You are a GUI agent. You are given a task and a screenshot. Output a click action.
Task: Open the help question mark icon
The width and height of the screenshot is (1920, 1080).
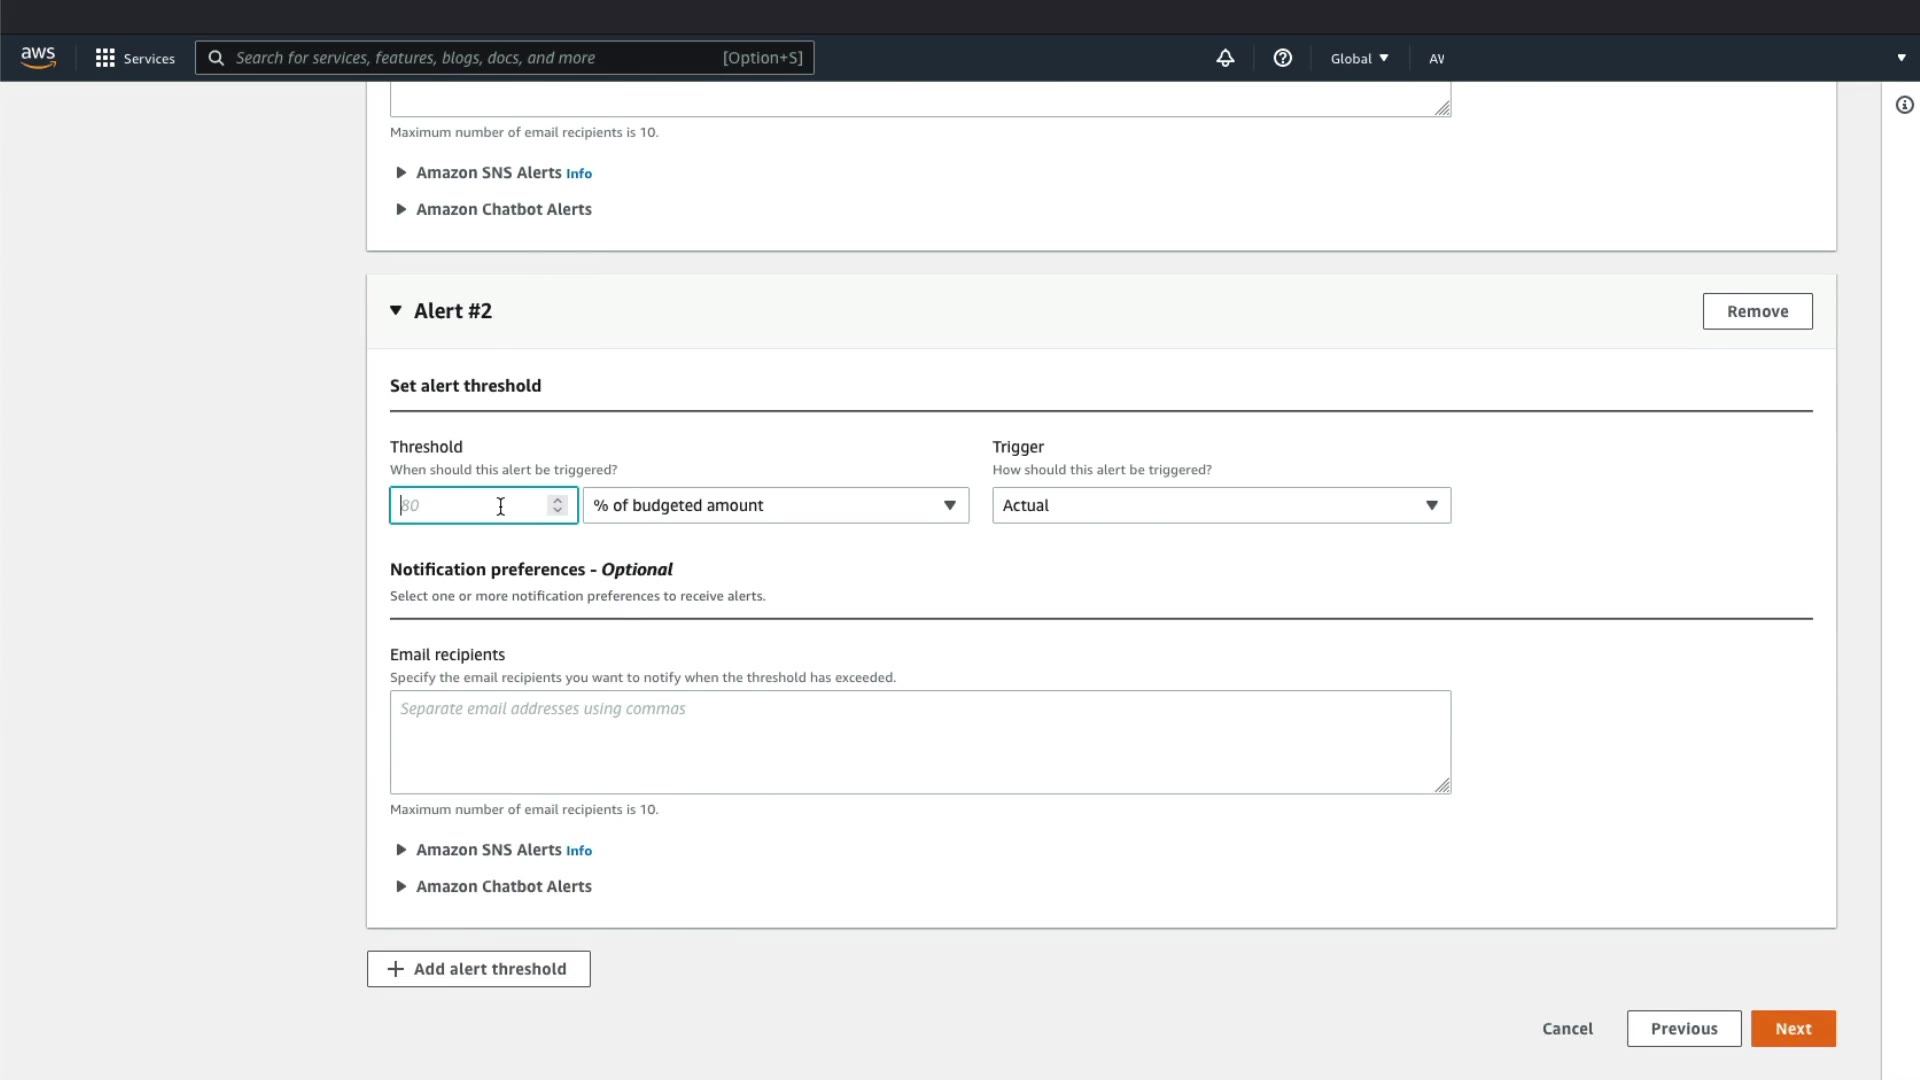coord(1282,58)
